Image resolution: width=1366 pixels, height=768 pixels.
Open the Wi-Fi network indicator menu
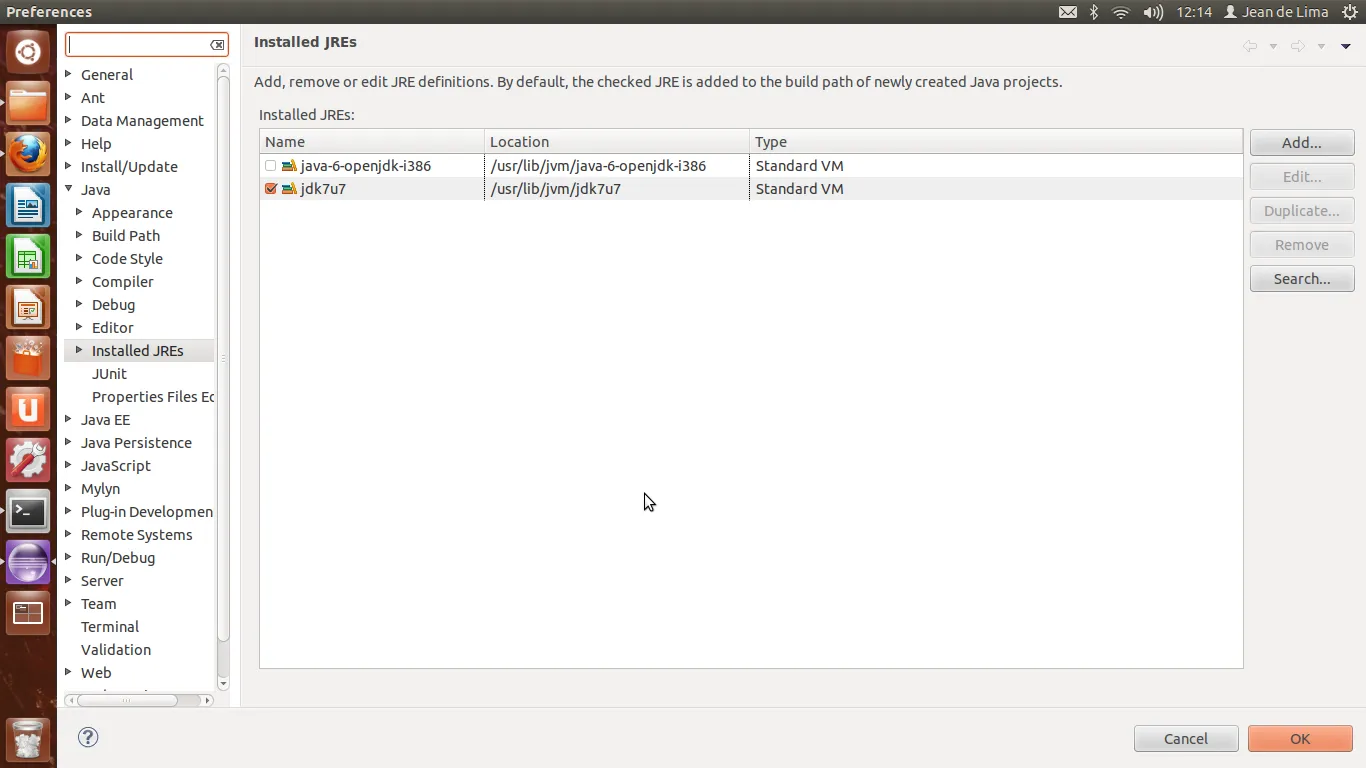tap(1121, 12)
